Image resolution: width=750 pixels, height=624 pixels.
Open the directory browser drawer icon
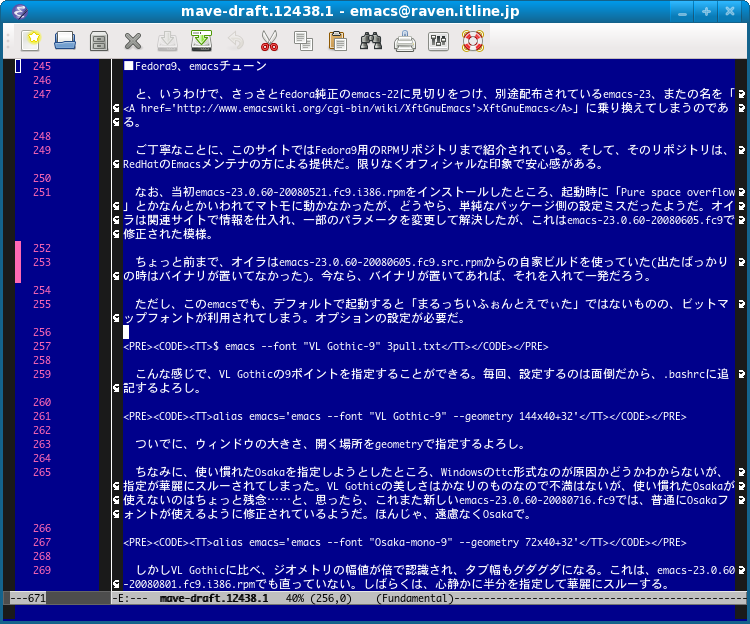99,41
